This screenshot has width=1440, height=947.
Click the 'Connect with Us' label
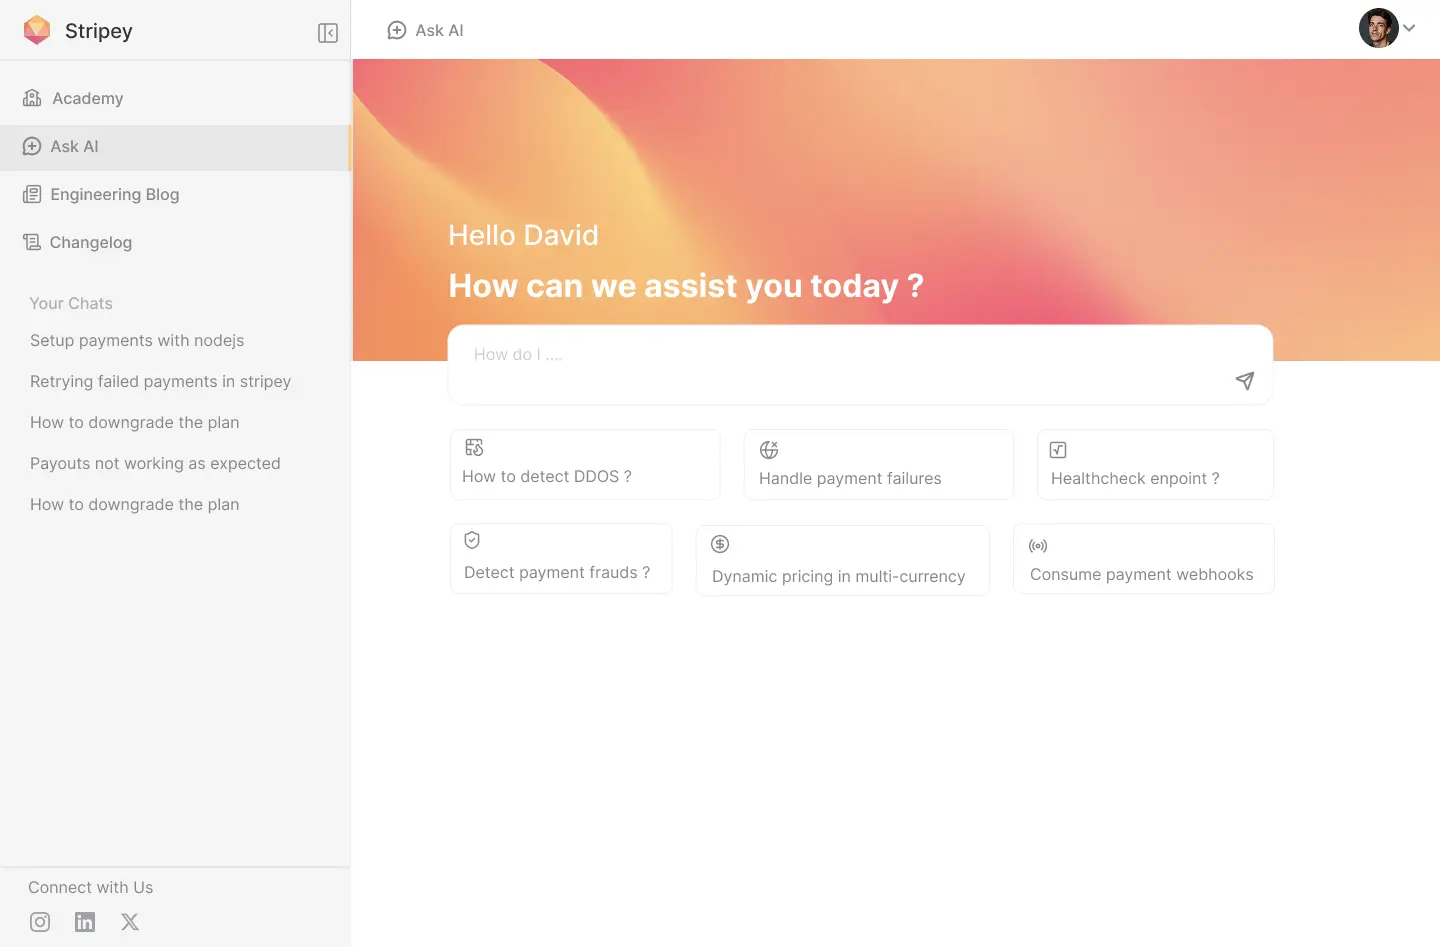point(91,887)
